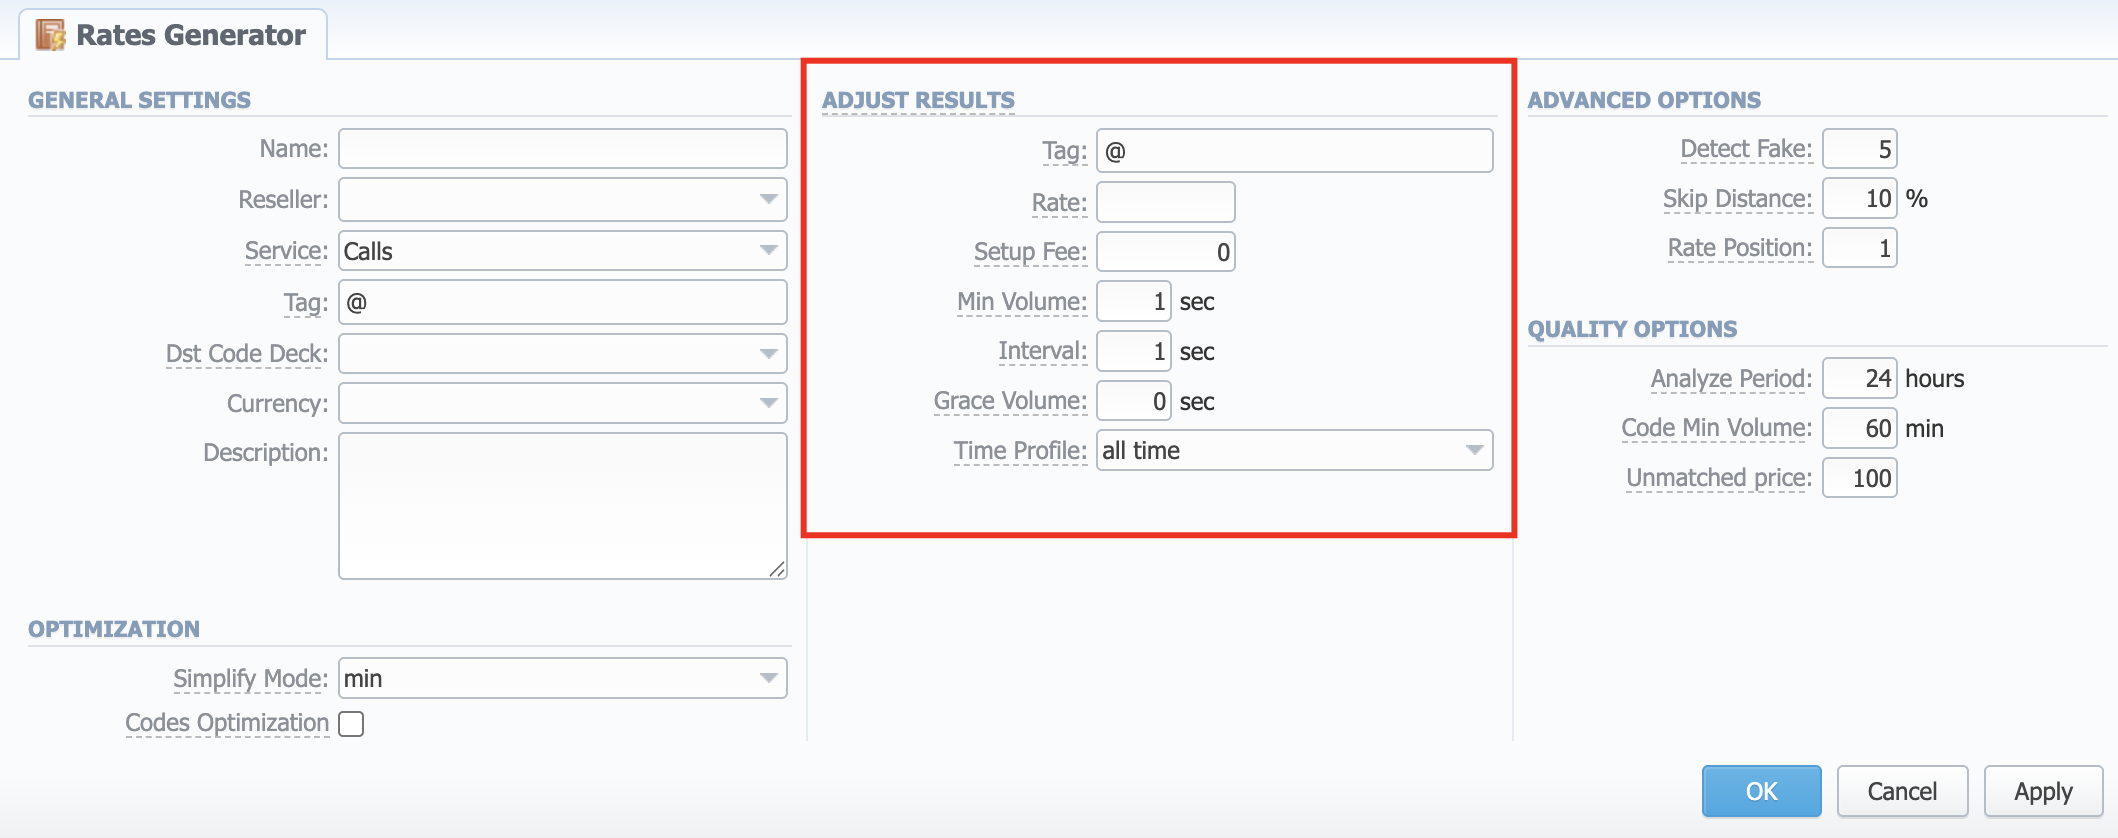Click the Cancel button
This screenshot has height=838, width=2118.
pyautogui.click(x=1903, y=792)
